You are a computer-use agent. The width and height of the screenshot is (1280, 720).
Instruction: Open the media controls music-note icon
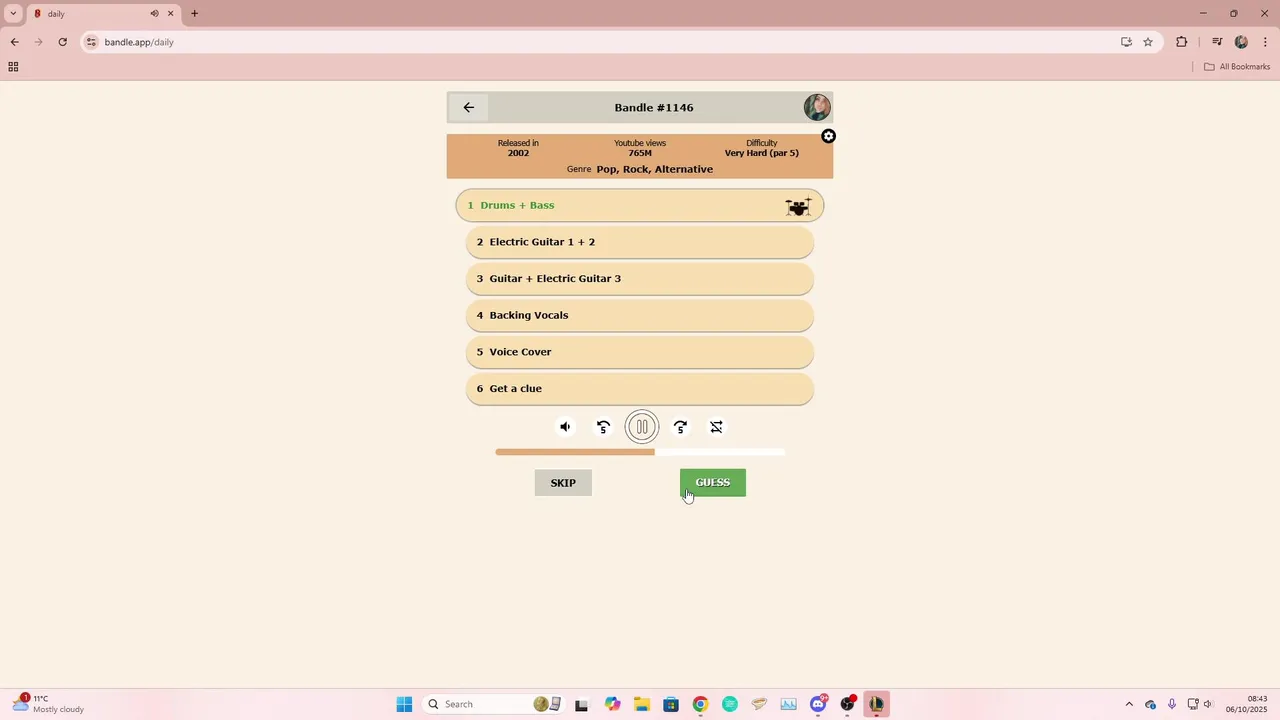pyautogui.click(x=1217, y=42)
